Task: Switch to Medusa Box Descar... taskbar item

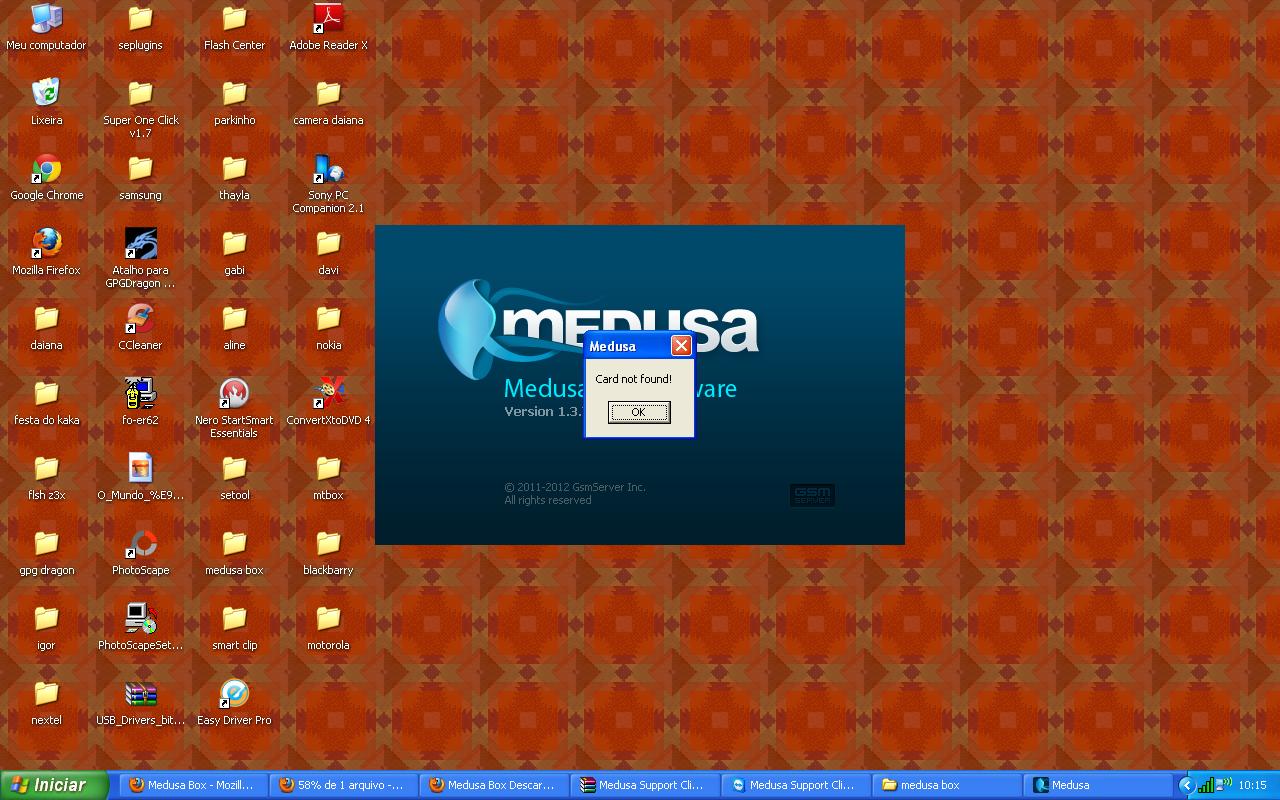Action: pos(494,785)
